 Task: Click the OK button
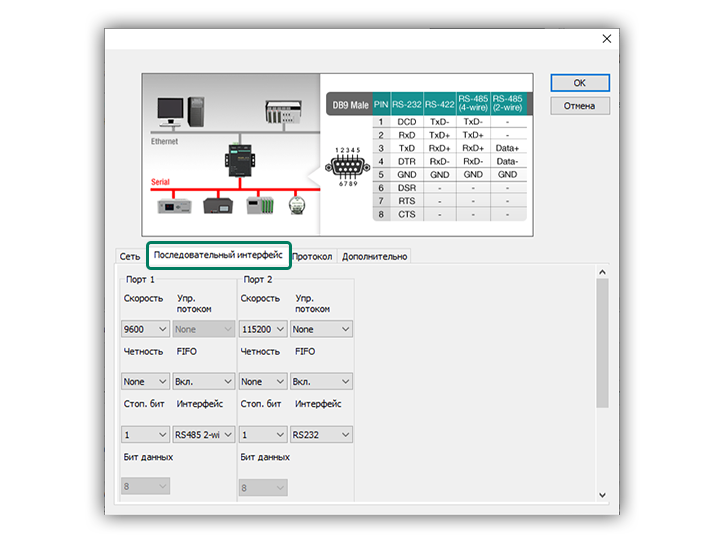(x=579, y=83)
